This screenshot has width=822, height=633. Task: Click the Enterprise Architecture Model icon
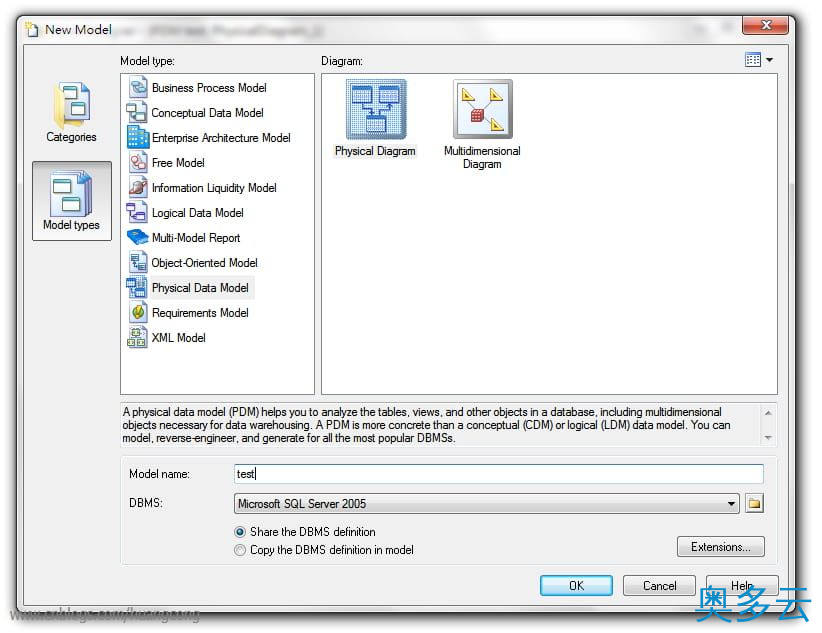(138, 137)
